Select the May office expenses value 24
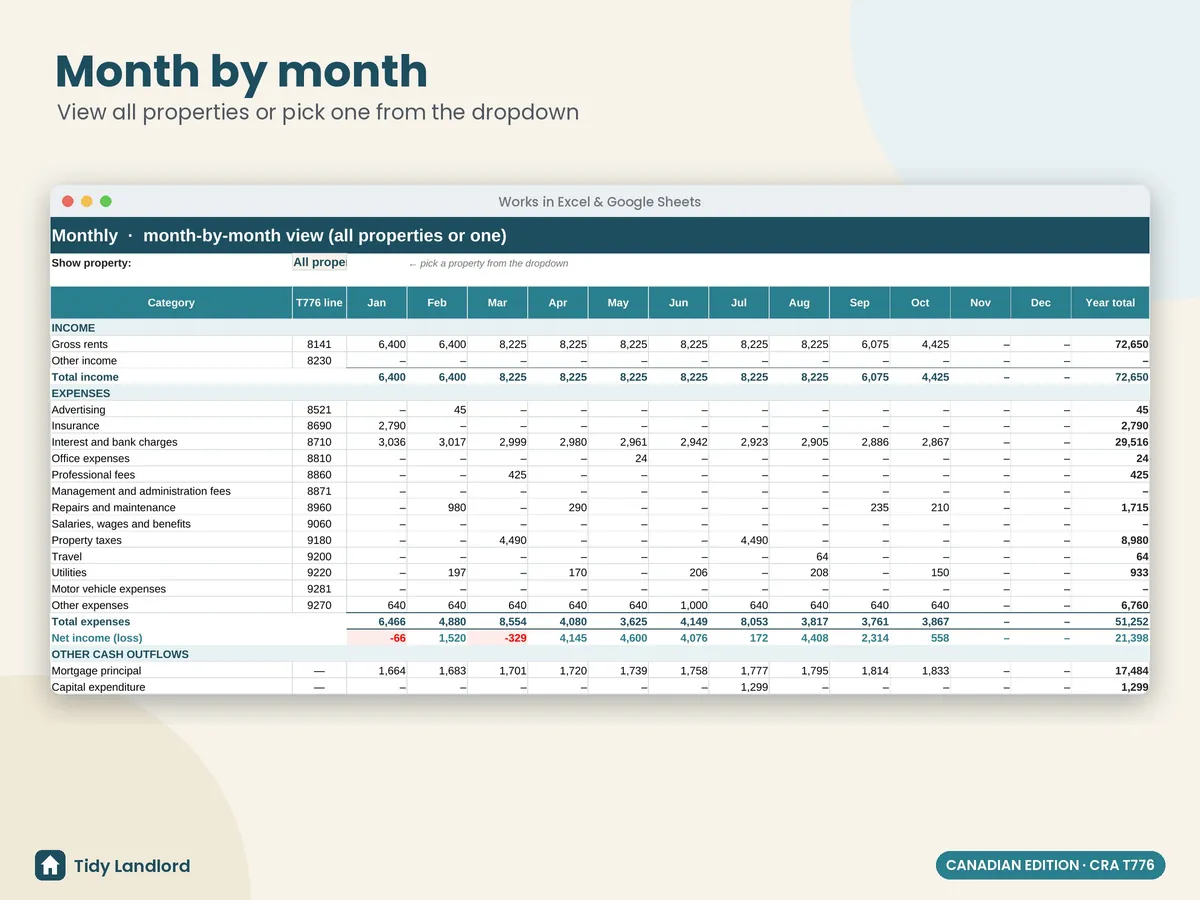The image size is (1200, 900). pos(618,459)
